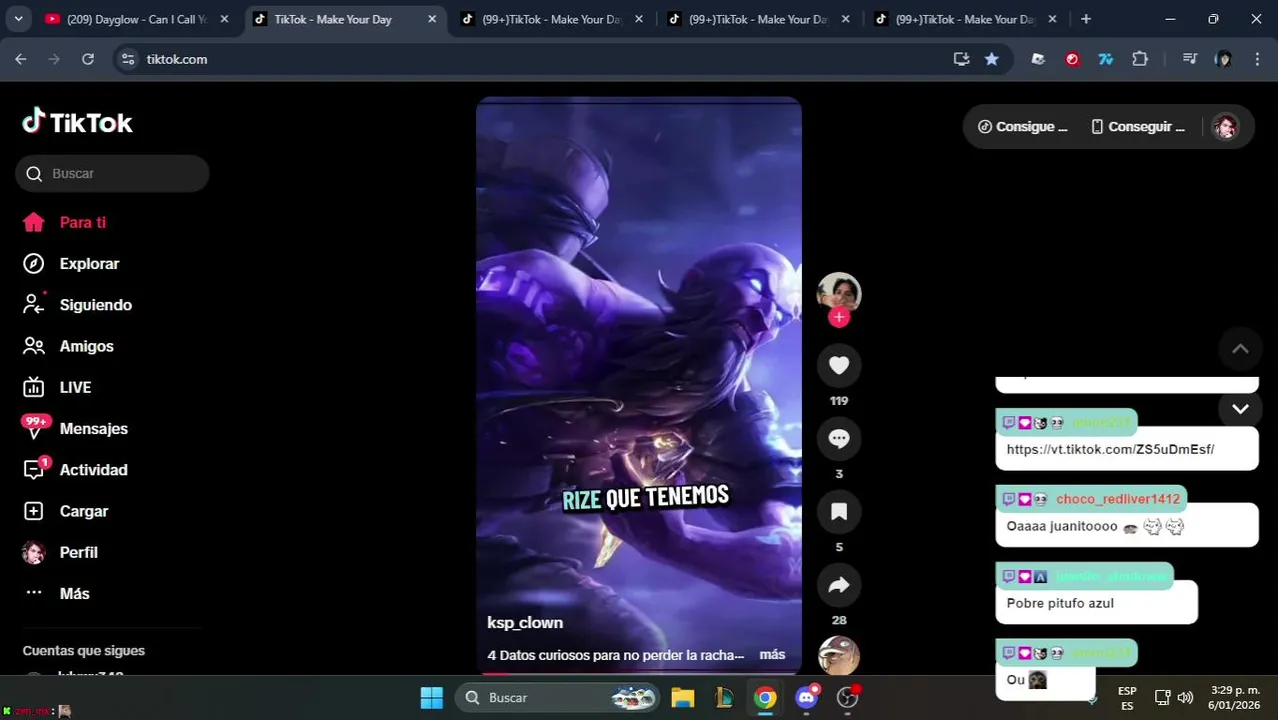Open the video comments showing 3

(x=839, y=439)
